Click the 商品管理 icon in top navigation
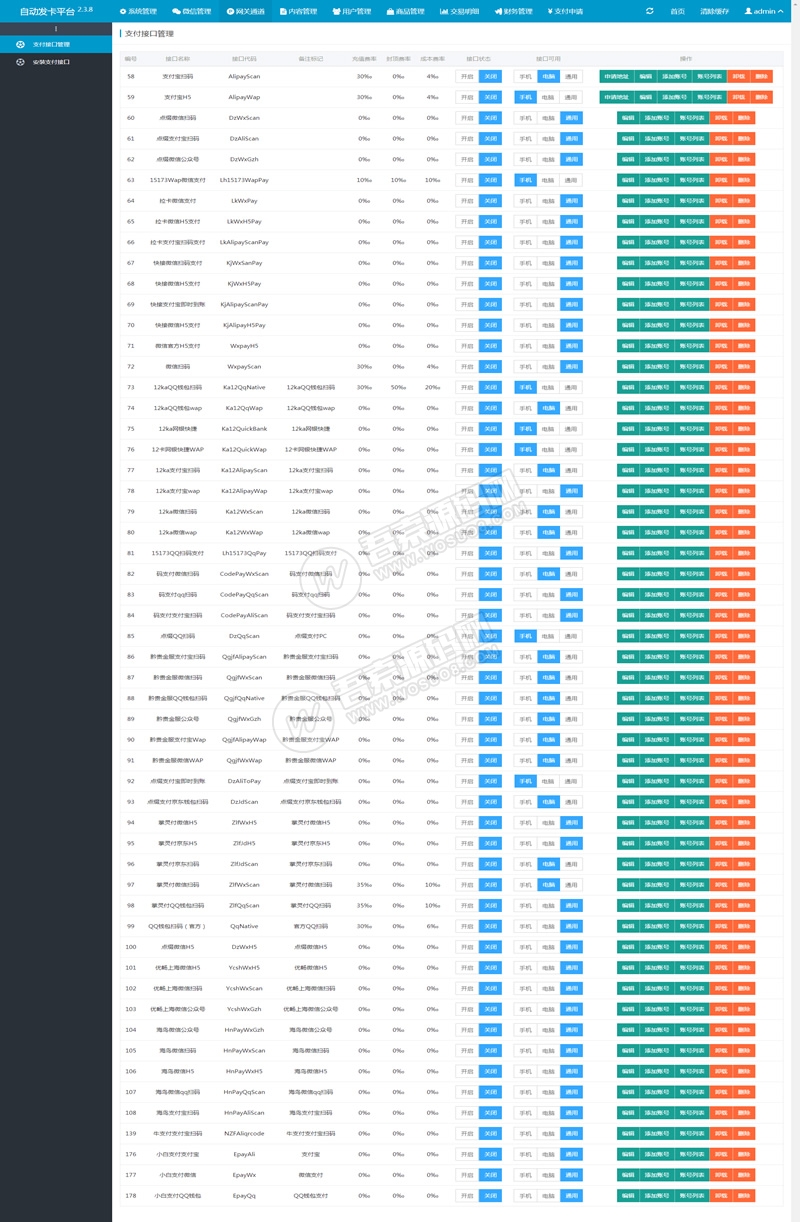This screenshot has height=1222, width=800. click(x=389, y=11)
